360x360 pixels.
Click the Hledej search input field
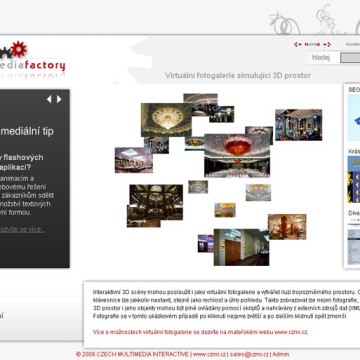tap(350, 58)
